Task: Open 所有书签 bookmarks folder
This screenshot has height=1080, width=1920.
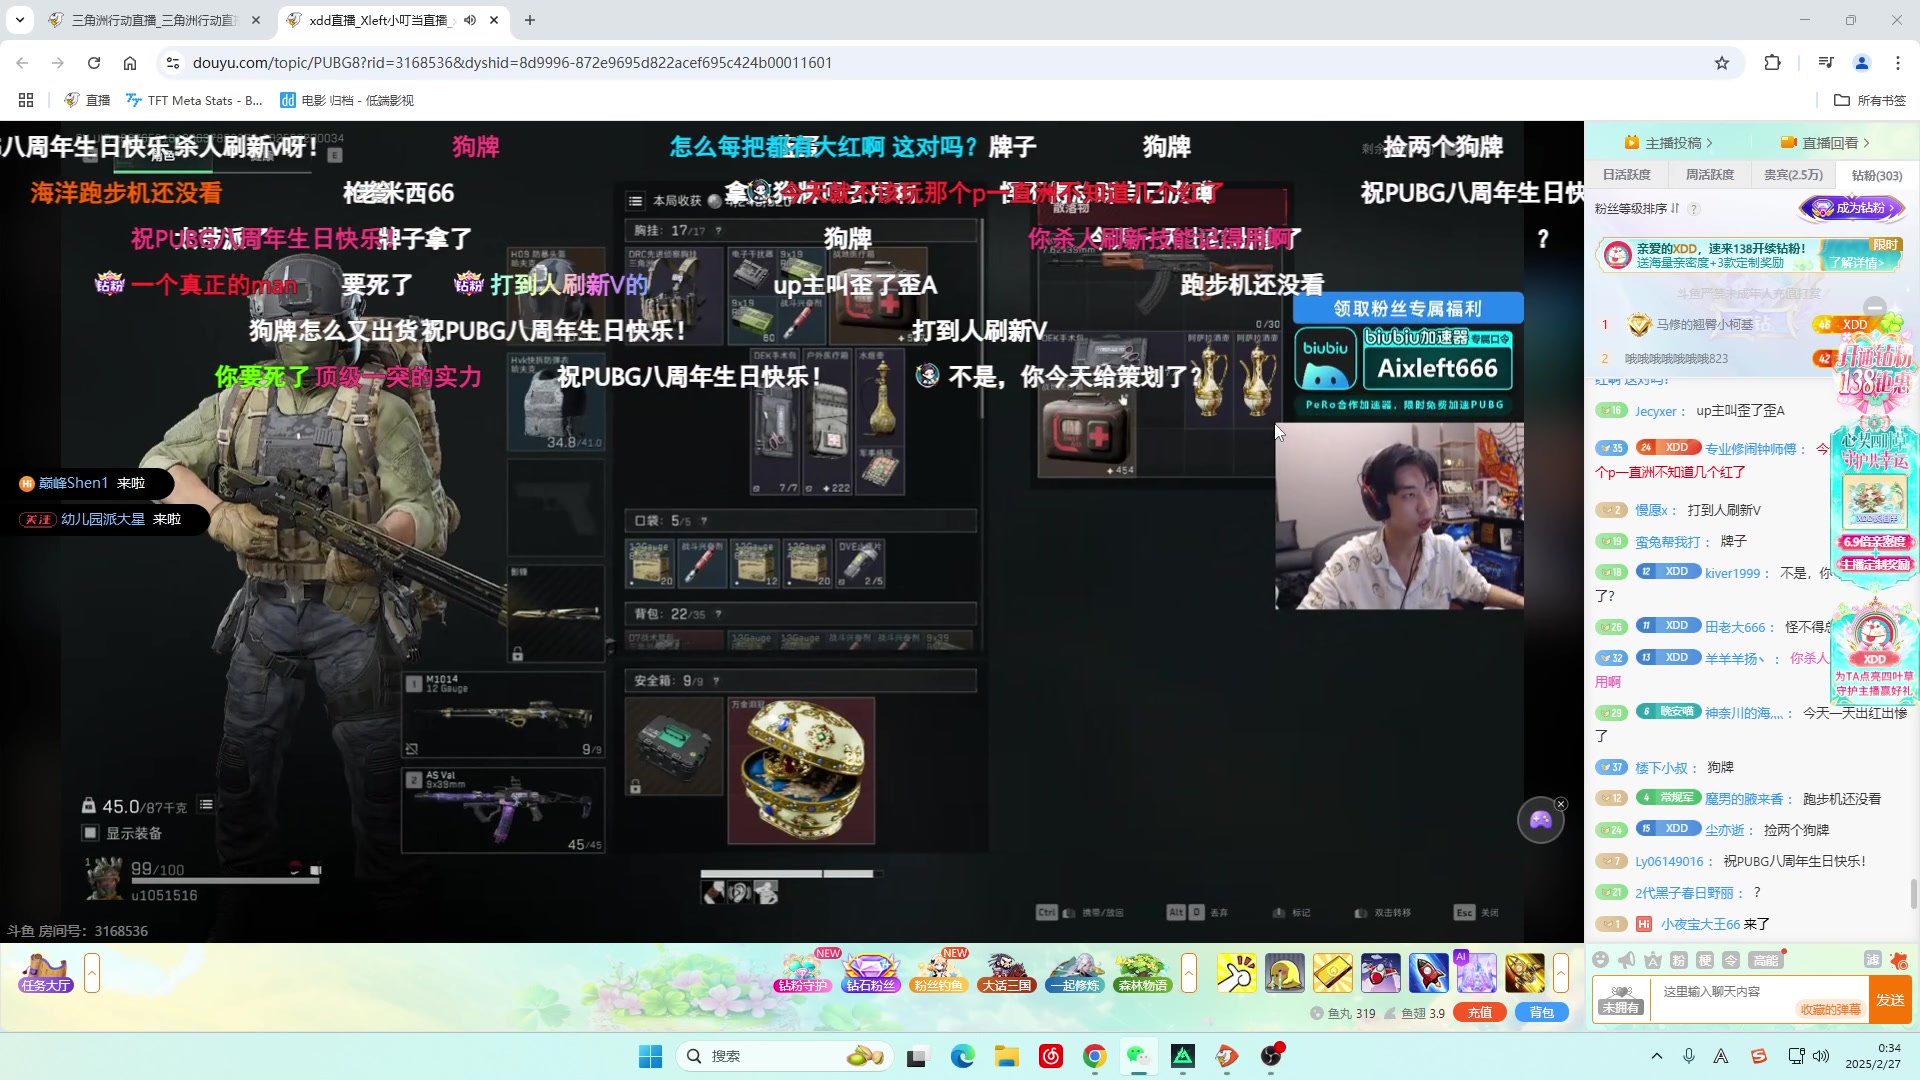Action: click(1870, 100)
